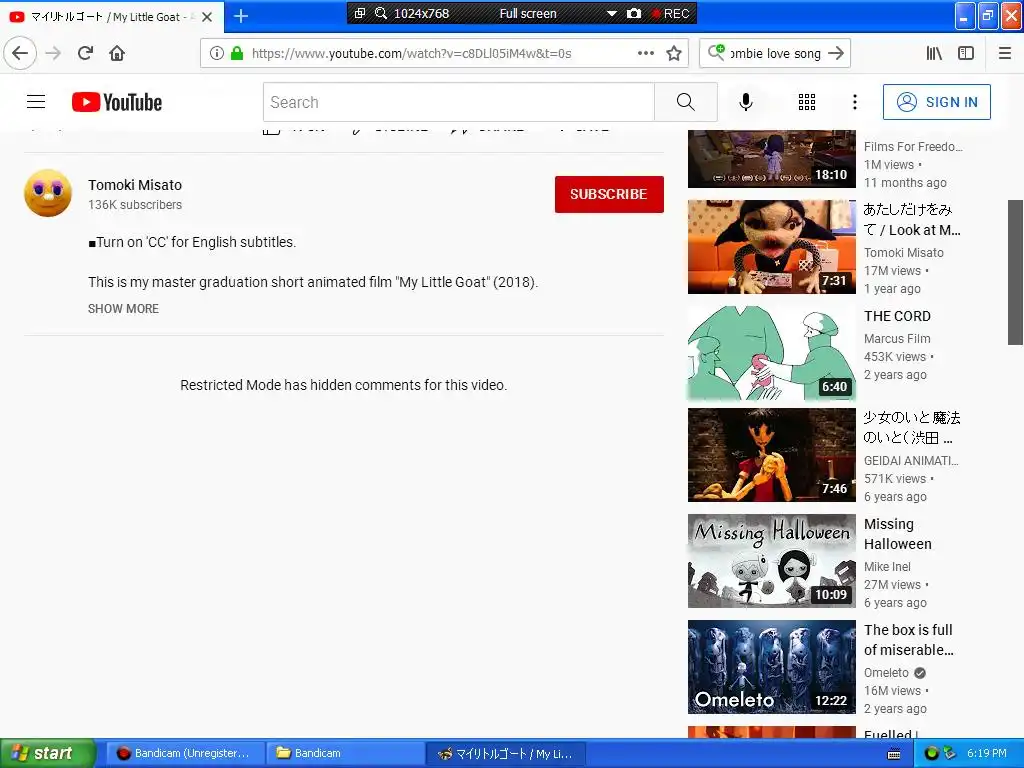The image size is (1024, 768).
Task: Open Look at Me video thumbnail 7:31
Action: (771, 247)
